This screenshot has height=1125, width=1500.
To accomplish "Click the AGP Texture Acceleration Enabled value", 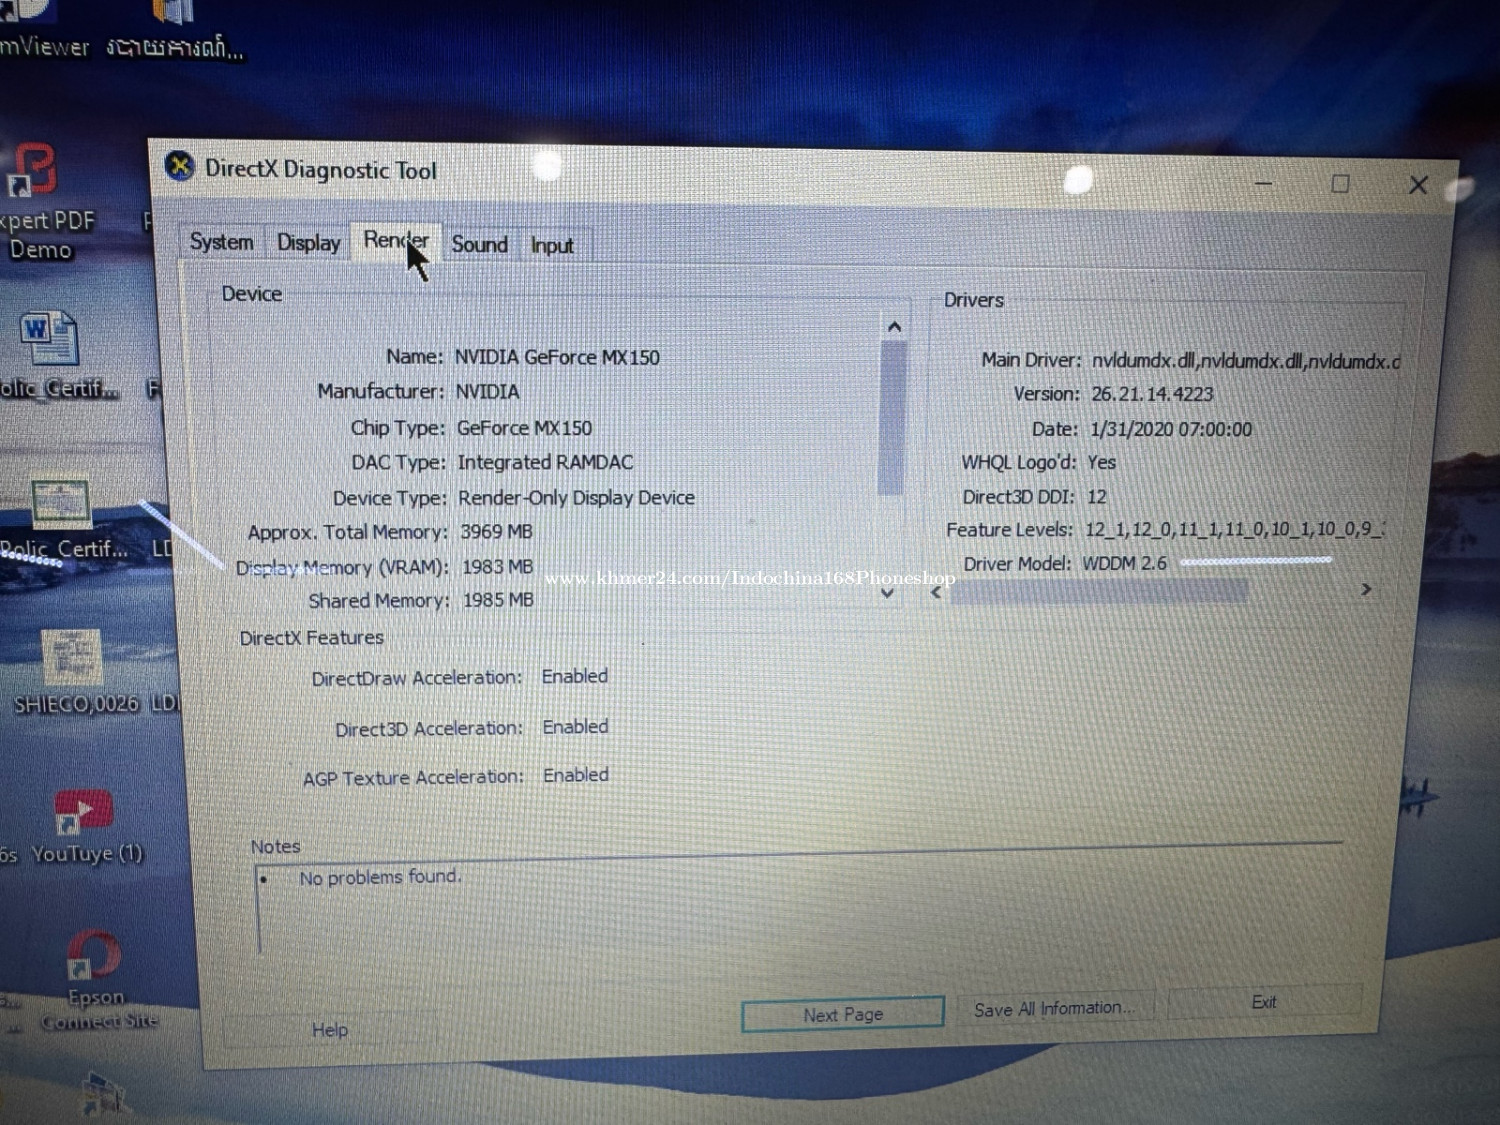I will [x=576, y=775].
